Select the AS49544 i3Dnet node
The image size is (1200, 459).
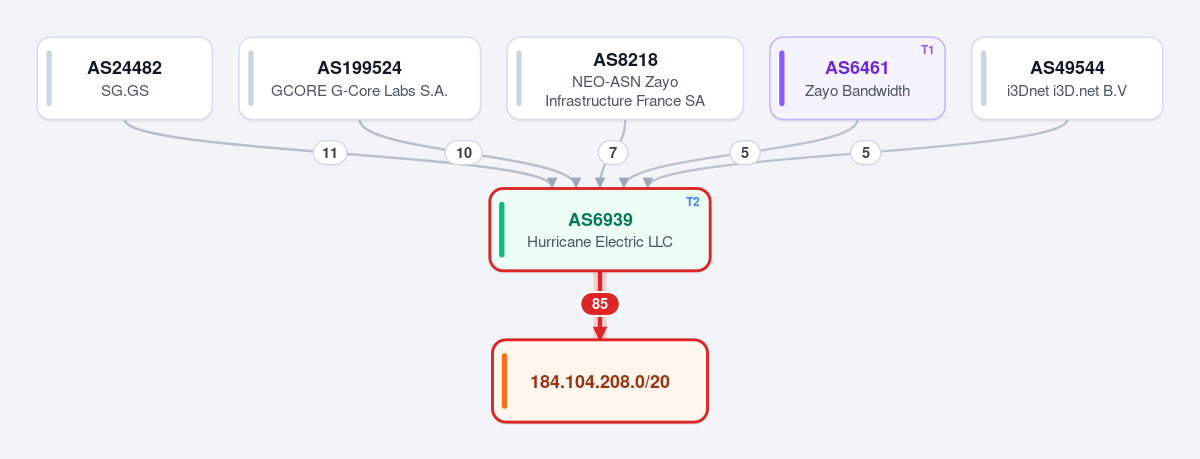point(1067,79)
